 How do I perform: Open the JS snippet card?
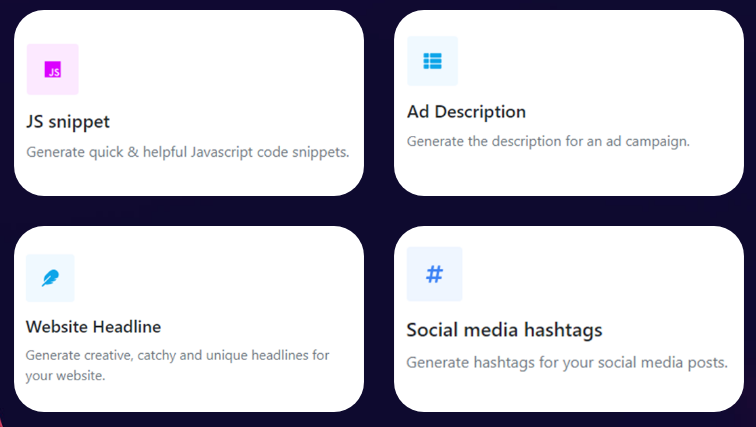(x=189, y=103)
